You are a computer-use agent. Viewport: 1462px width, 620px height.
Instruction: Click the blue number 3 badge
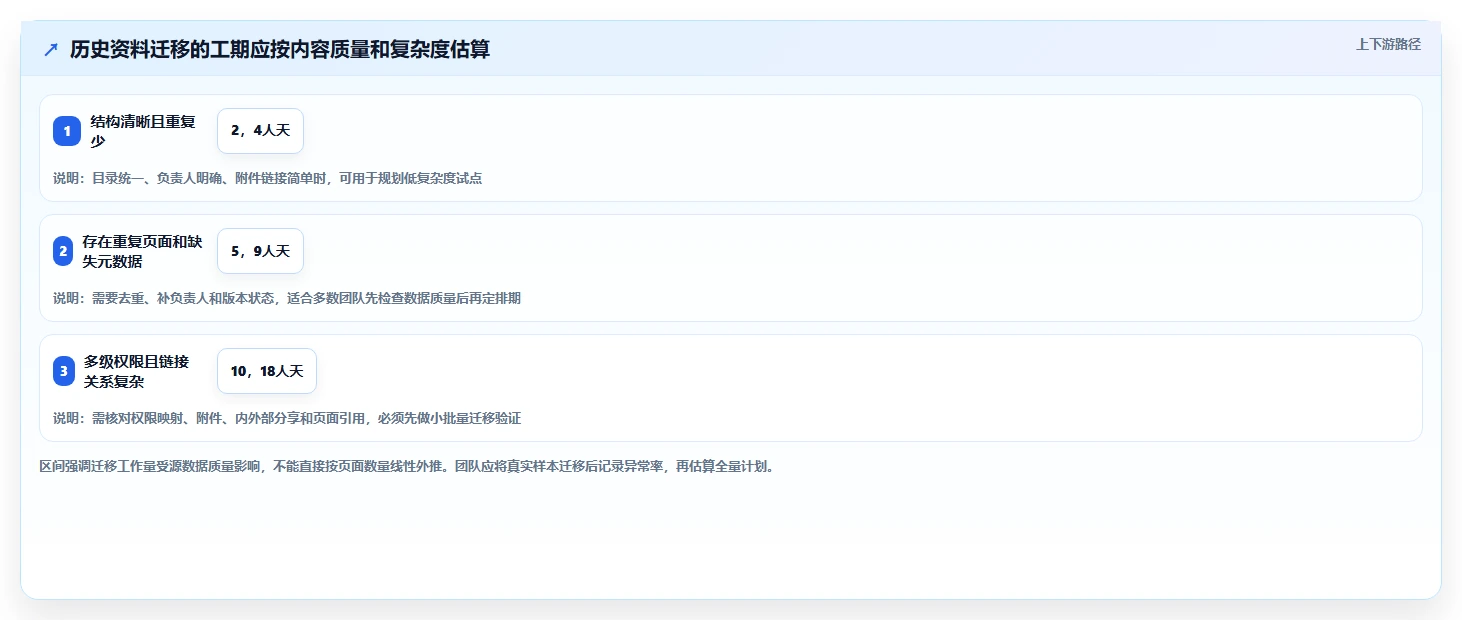tap(63, 371)
